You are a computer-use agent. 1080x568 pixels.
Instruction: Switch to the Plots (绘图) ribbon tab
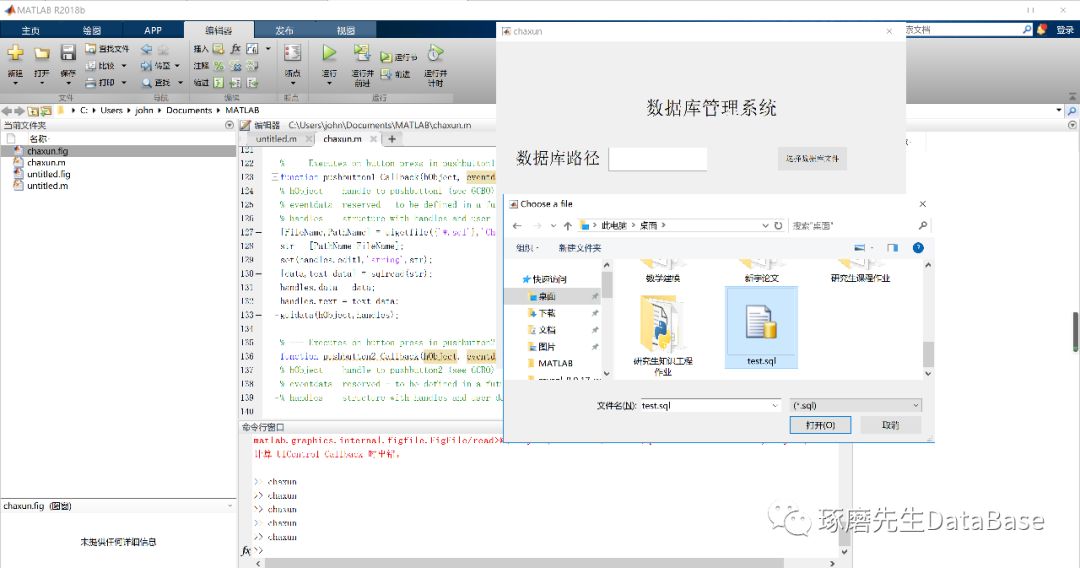92,30
